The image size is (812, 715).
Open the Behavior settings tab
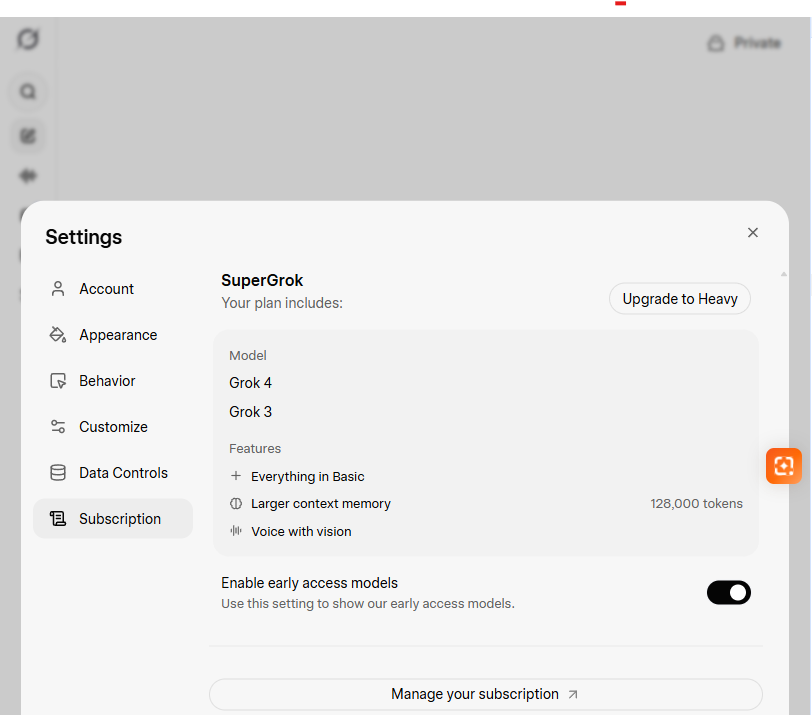pyautogui.click(x=107, y=381)
